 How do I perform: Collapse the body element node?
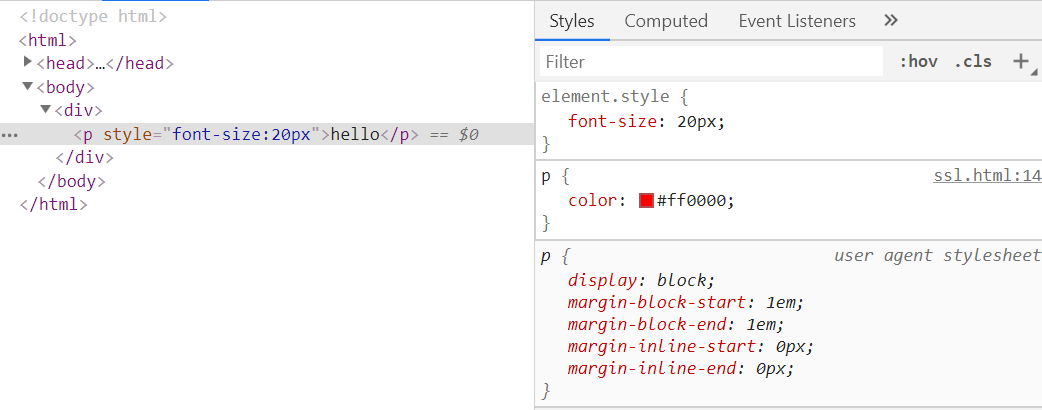(28, 86)
